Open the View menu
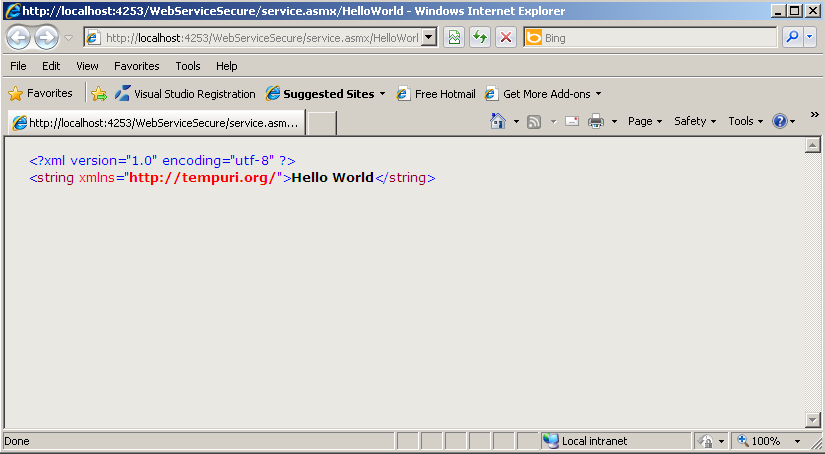The width and height of the screenshot is (825, 454). (87, 66)
